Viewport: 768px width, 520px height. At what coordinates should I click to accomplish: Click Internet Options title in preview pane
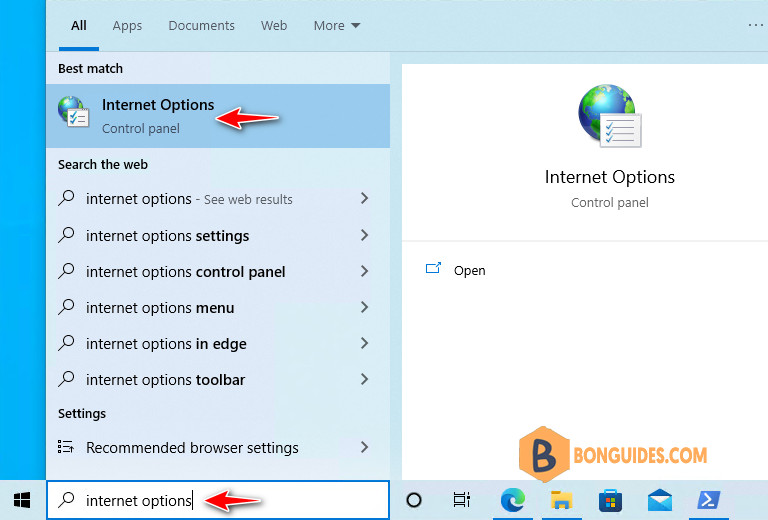click(x=609, y=177)
